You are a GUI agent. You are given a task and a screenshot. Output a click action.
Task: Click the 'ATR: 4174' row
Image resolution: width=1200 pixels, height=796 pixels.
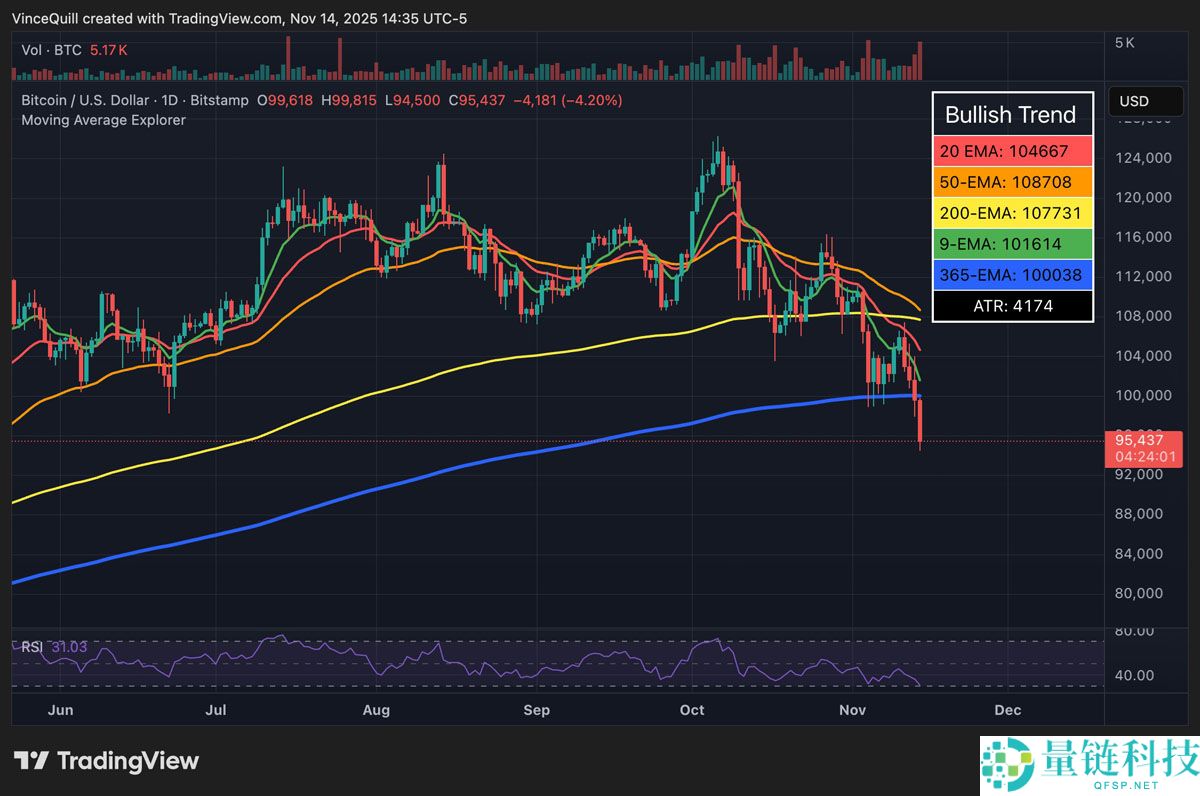(1012, 306)
